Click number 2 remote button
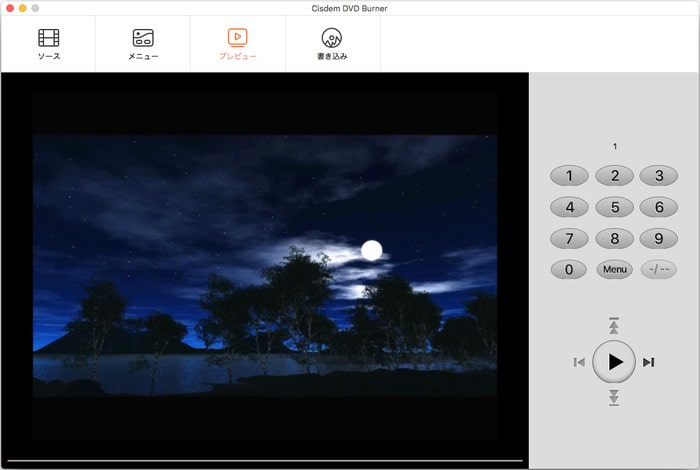 point(615,175)
